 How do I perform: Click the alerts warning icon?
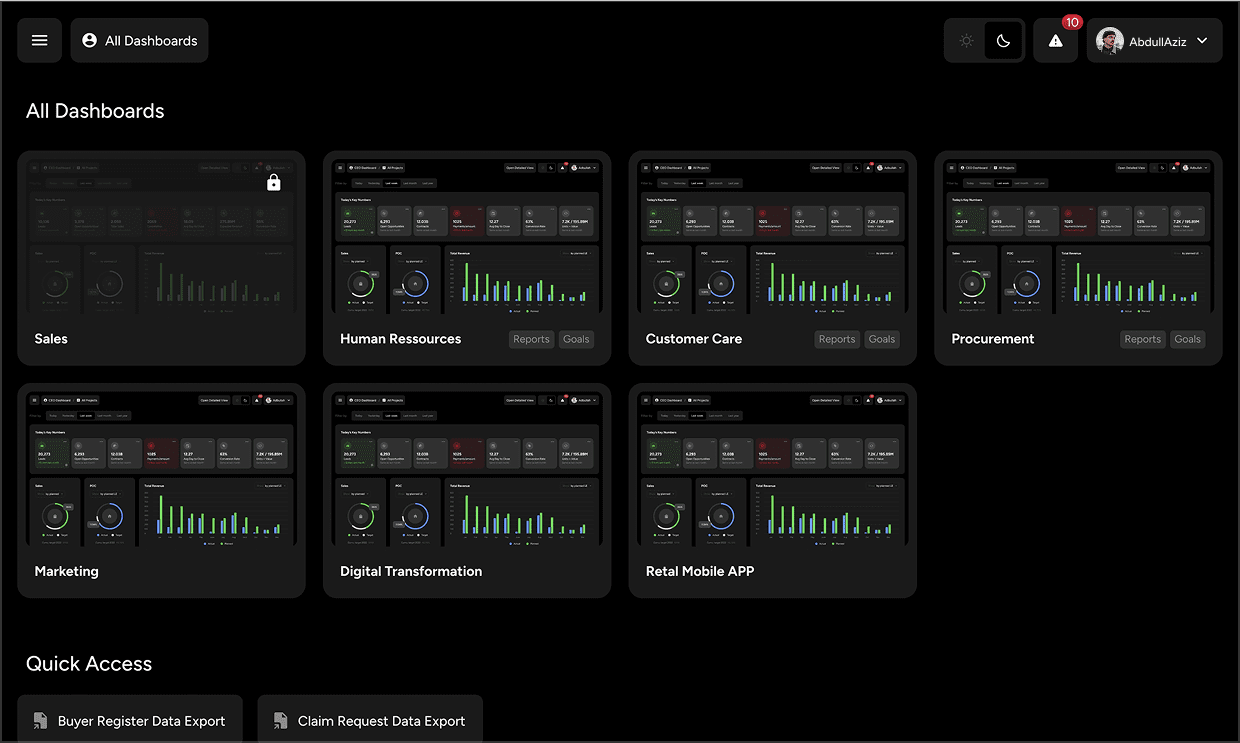coord(1055,41)
